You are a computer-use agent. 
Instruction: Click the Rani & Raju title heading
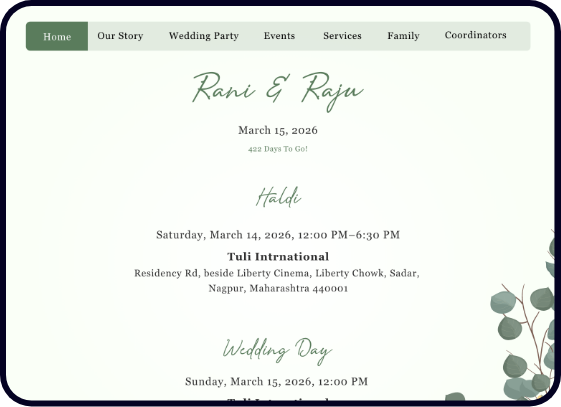coord(278,91)
